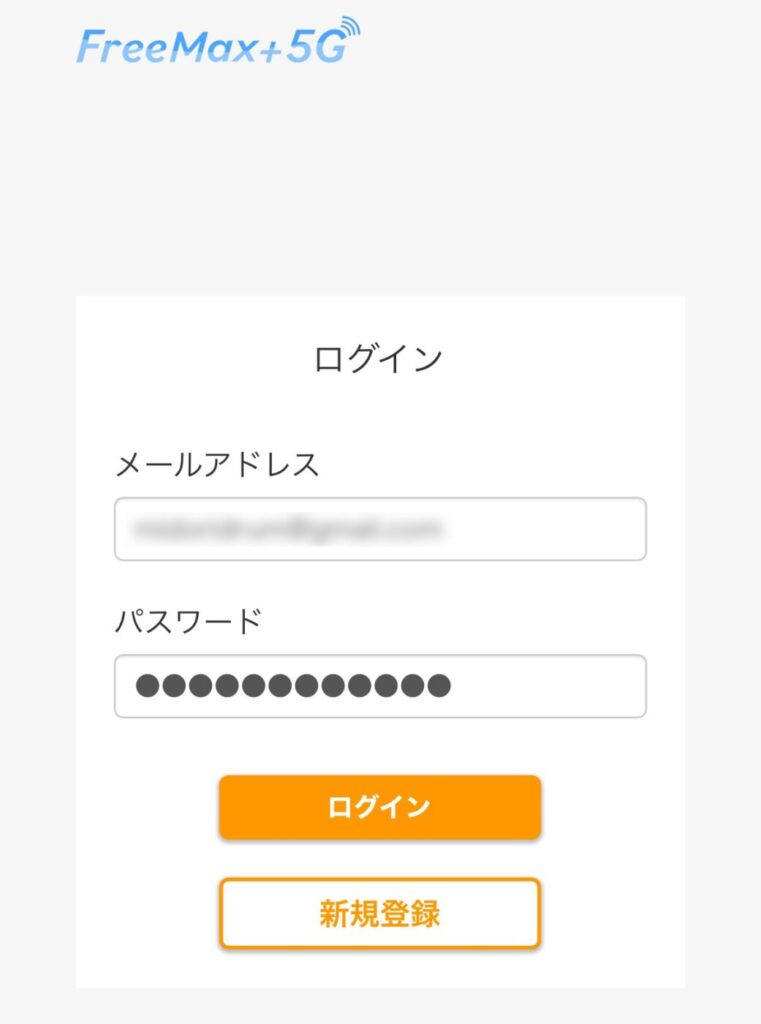Image resolution: width=761 pixels, height=1024 pixels.
Task: Click the orange ログイン button
Action: pyautogui.click(x=380, y=807)
